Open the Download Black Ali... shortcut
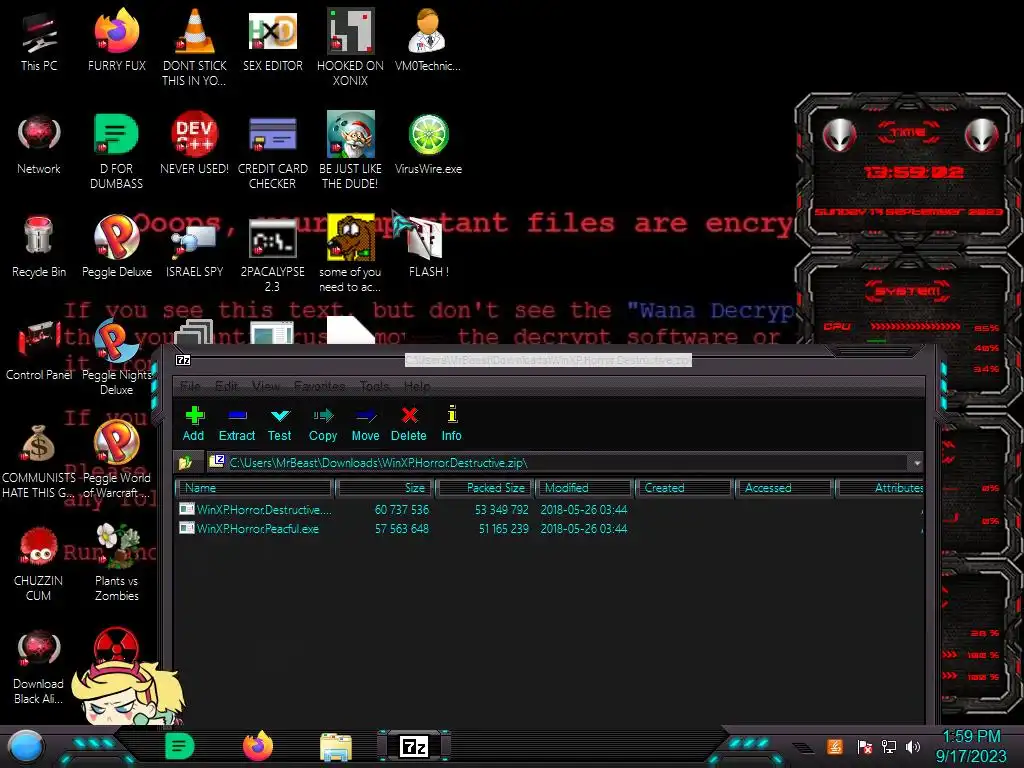1024x768 pixels. (39, 667)
